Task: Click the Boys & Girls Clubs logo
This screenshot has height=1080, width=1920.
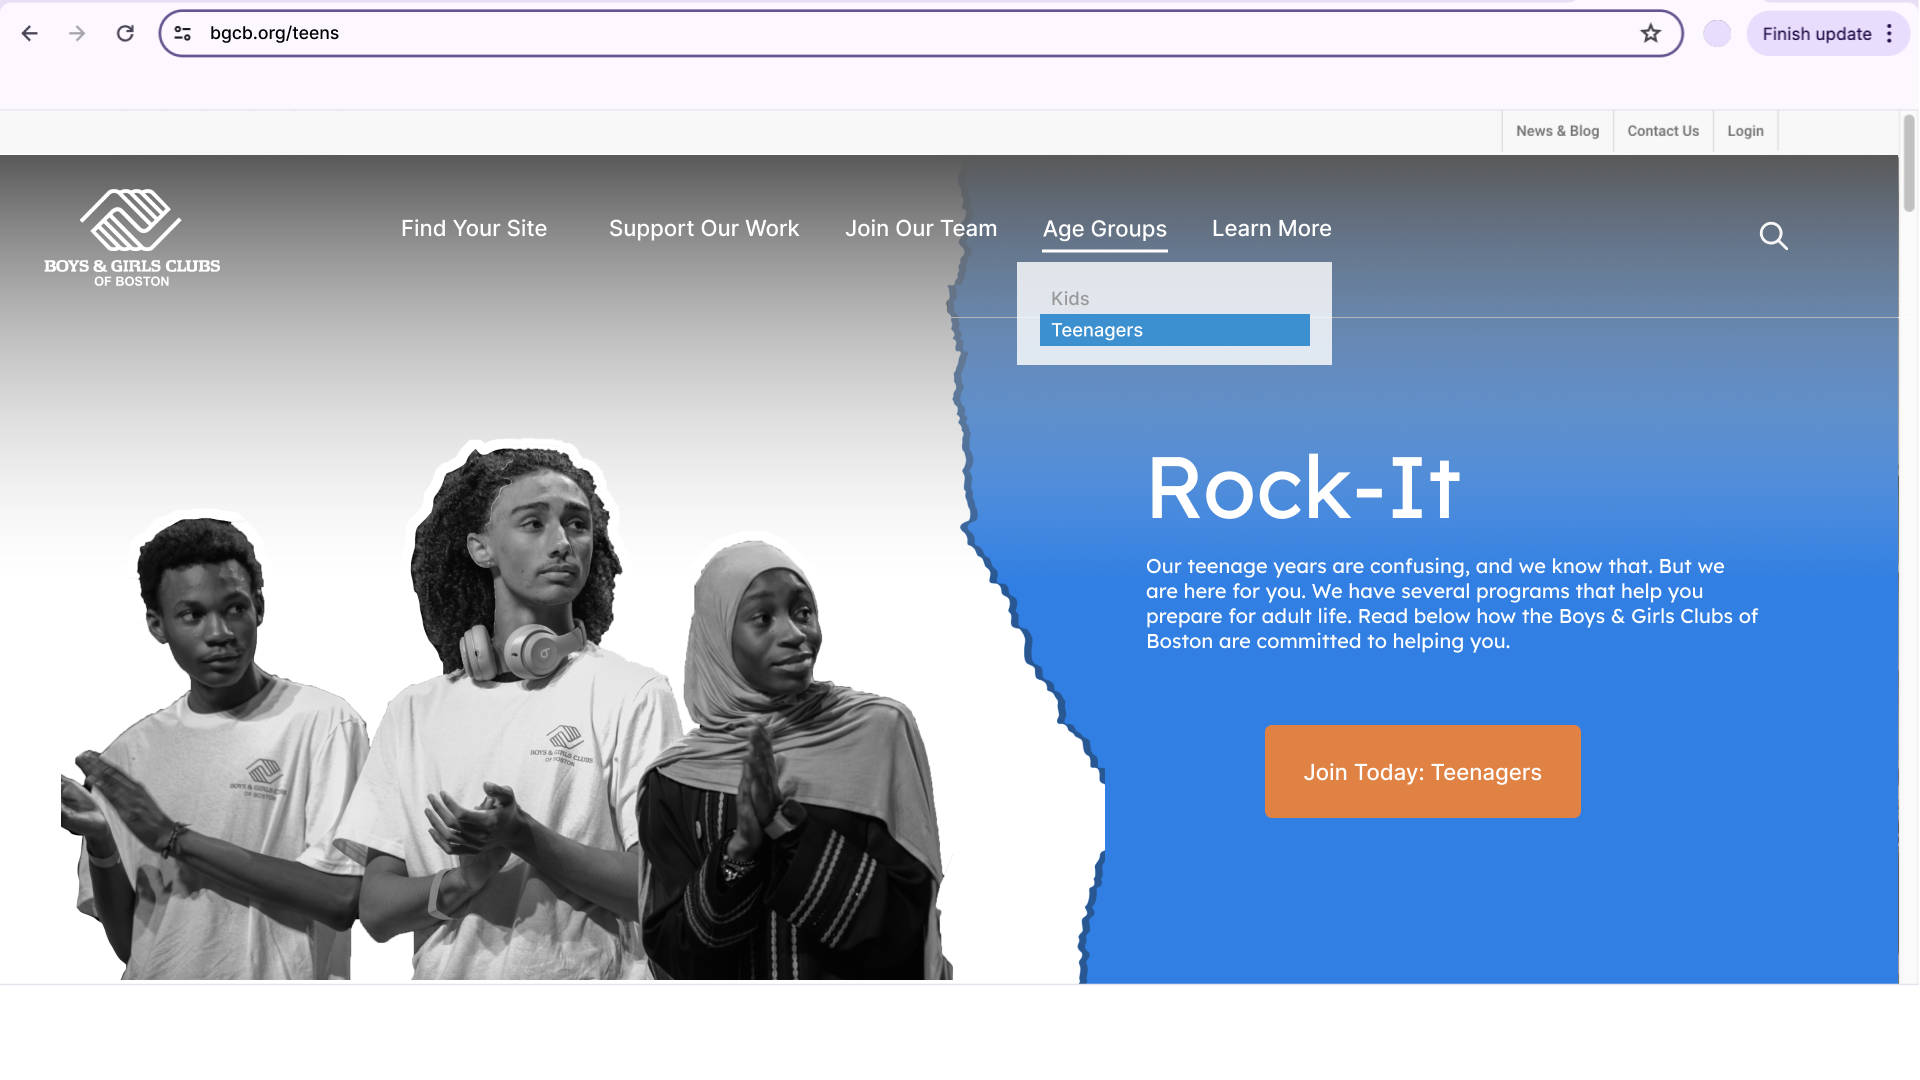Action: pos(132,238)
